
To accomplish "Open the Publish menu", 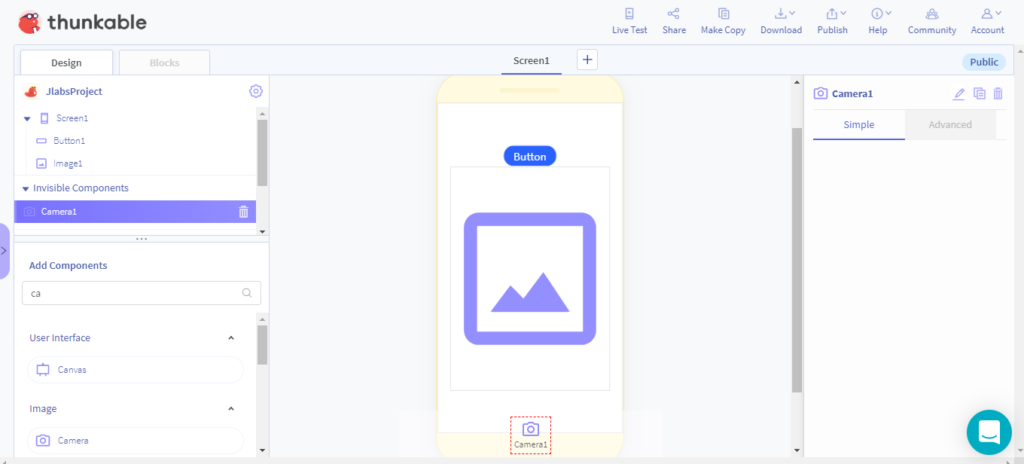I will (833, 22).
